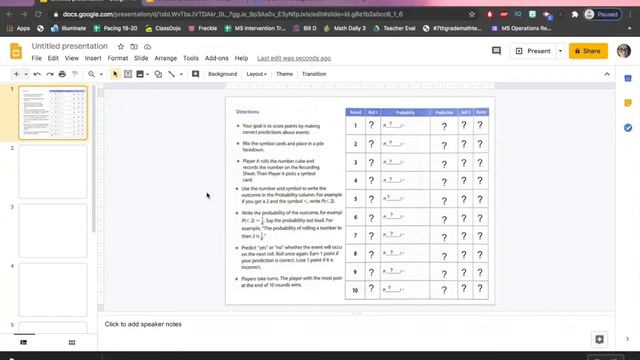Click the zoom magnifier tool
Image resolution: width=640 pixels, height=360 pixels.
91,74
